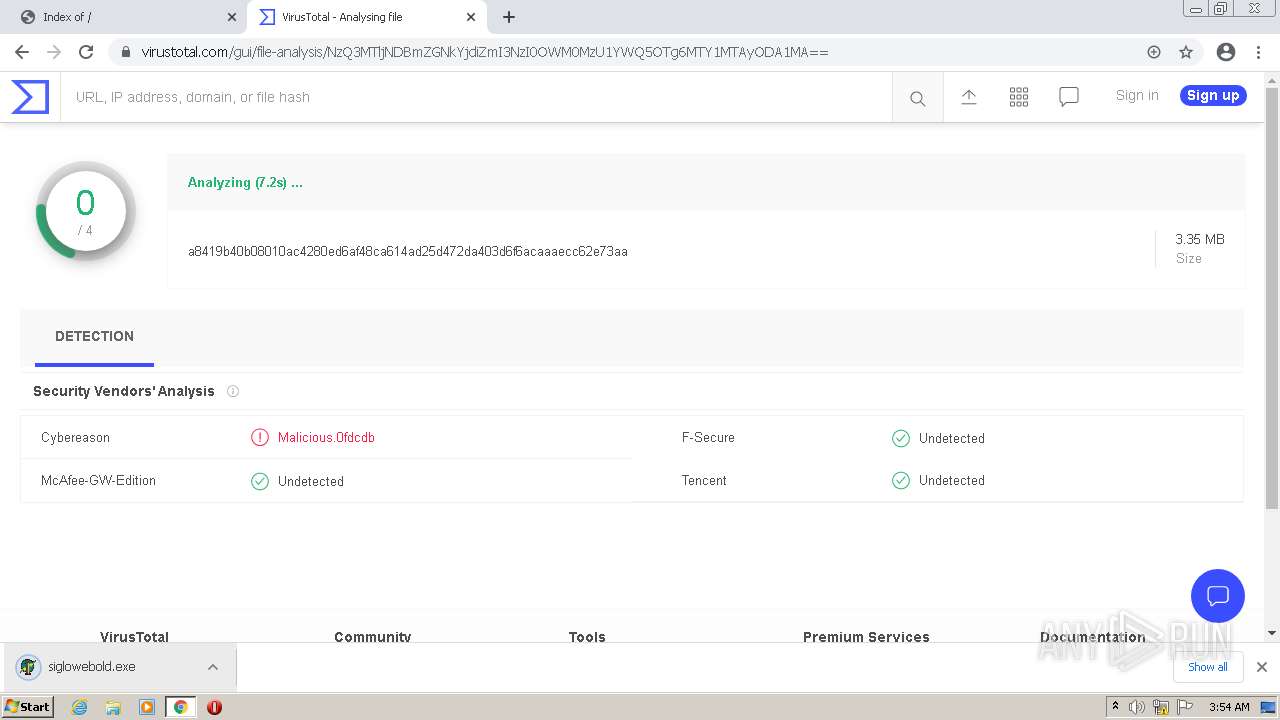1280x720 pixels.
Task: Click the Sign up button
Action: pos(1213,95)
